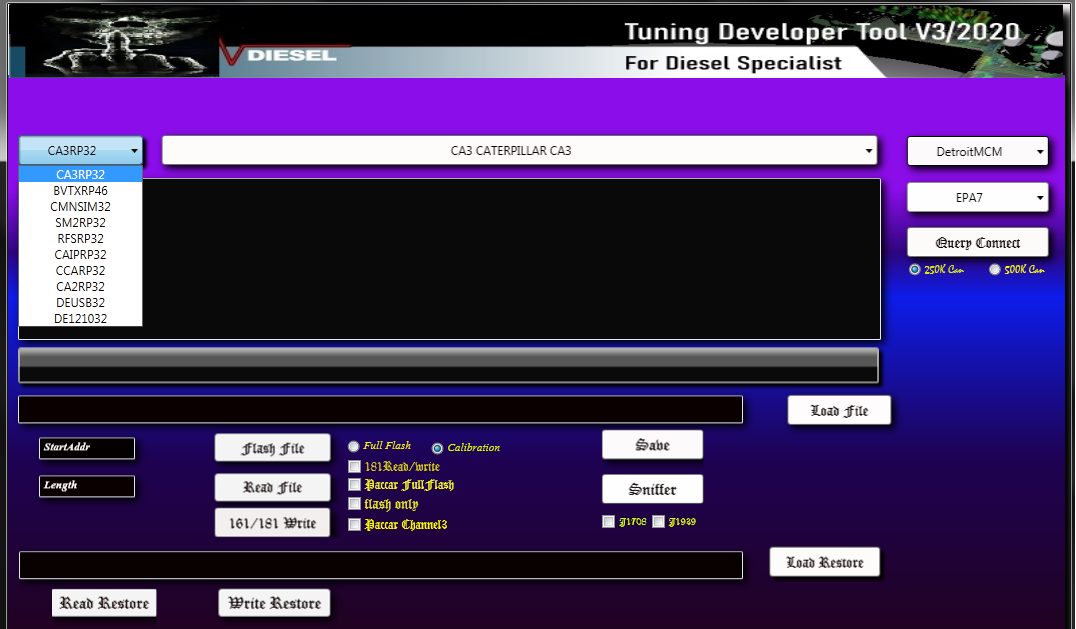The height and width of the screenshot is (629, 1076).
Task: Tick the Paccar FullFlash checkbox
Action: pyautogui.click(x=354, y=485)
